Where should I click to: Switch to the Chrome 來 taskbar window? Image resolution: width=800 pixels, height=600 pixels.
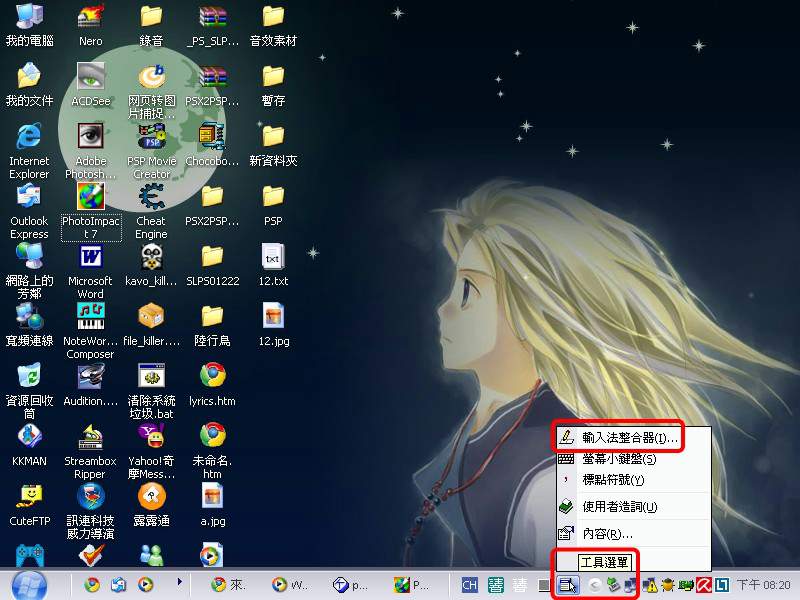229,585
